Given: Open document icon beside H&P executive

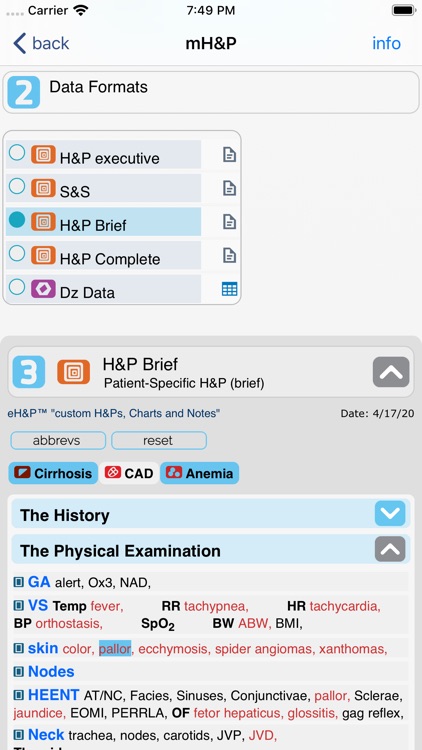Looking at the screenshot, I should tap(230, 154).
